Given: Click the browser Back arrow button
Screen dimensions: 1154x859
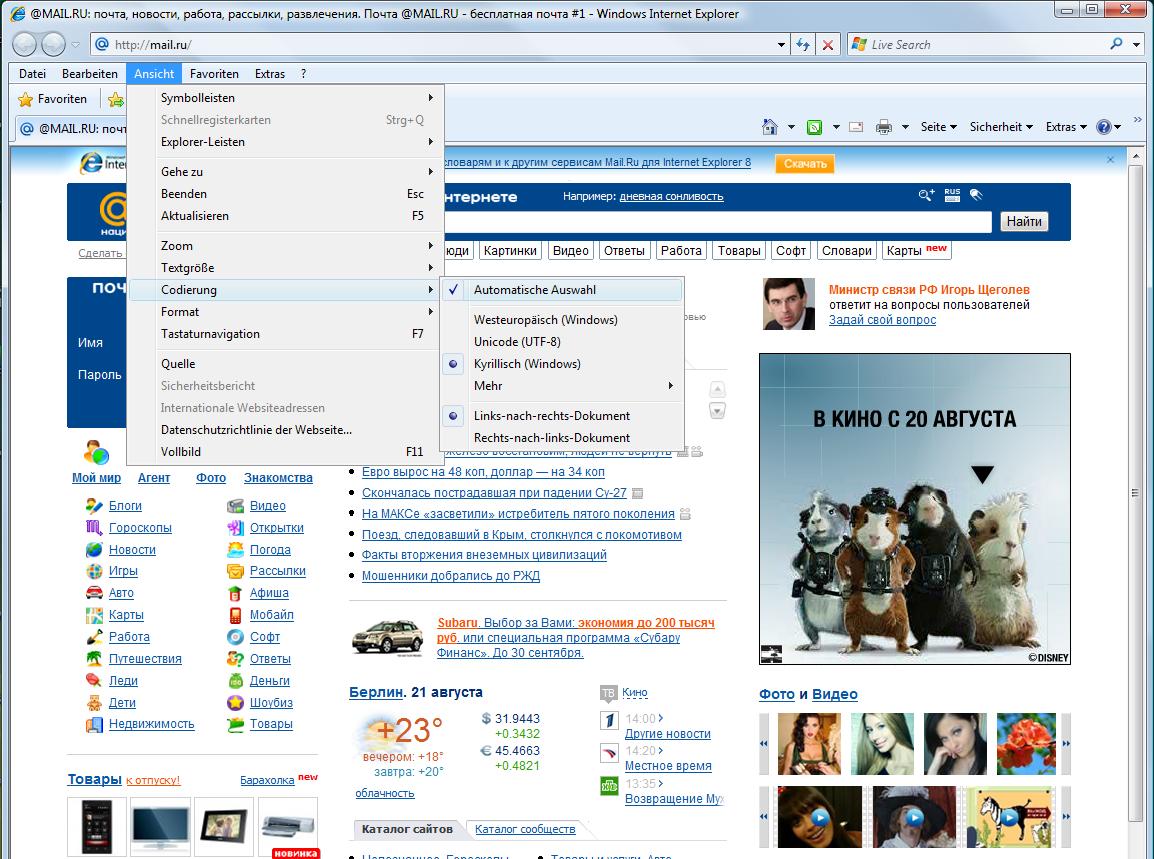Looking at the screenshot, I should click(x=25, y=45).
